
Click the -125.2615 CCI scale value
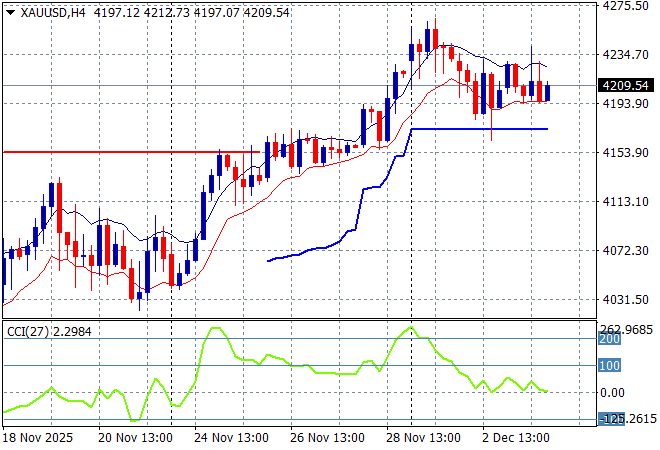(x=628, y=419)
